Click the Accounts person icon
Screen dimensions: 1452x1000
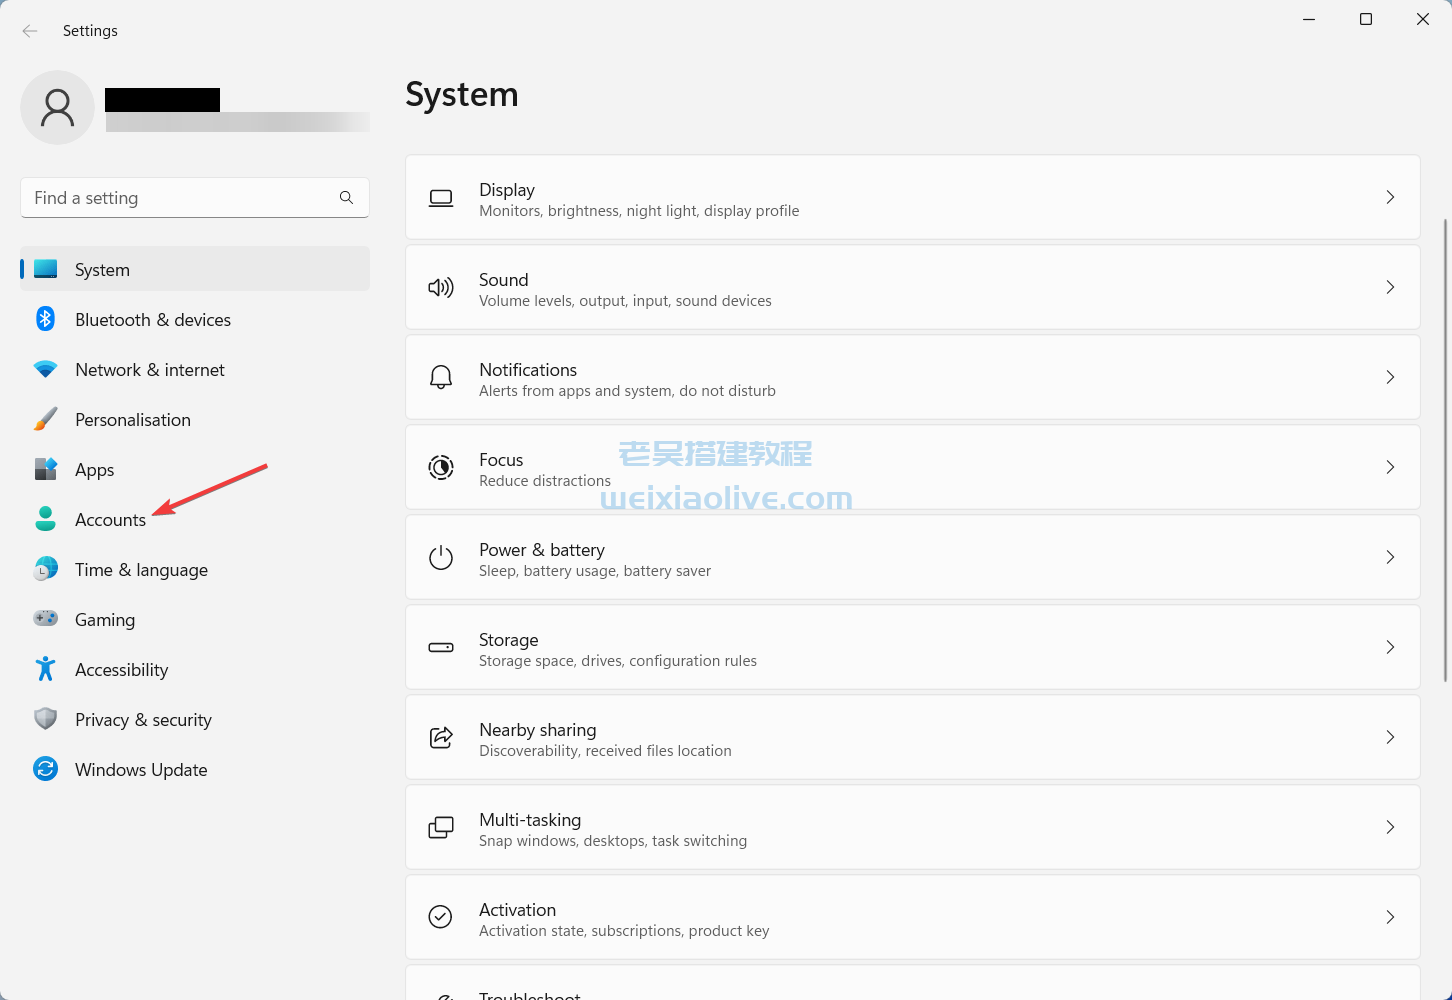tap(45, 519)
